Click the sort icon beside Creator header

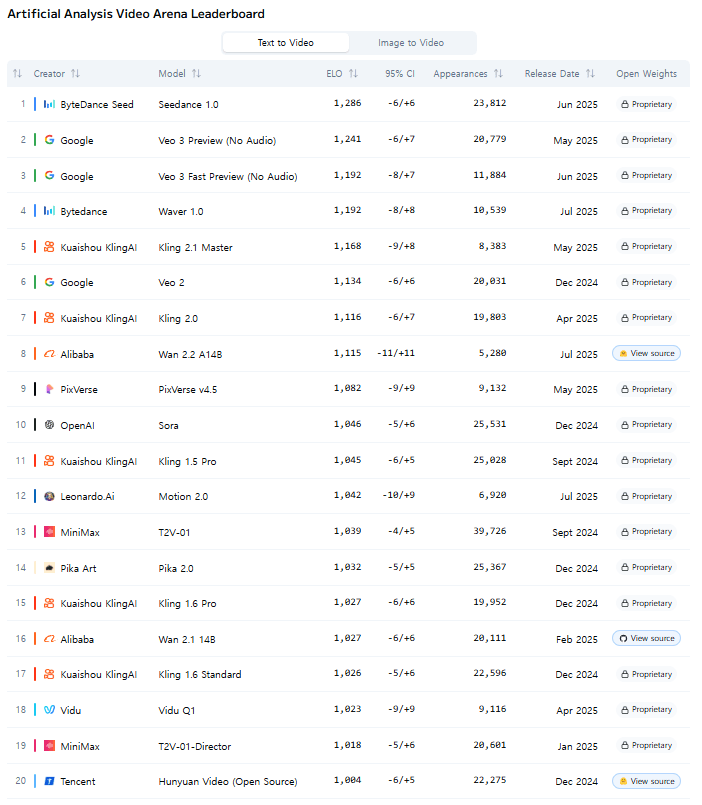pyautogui.click(x=76, y=74)
